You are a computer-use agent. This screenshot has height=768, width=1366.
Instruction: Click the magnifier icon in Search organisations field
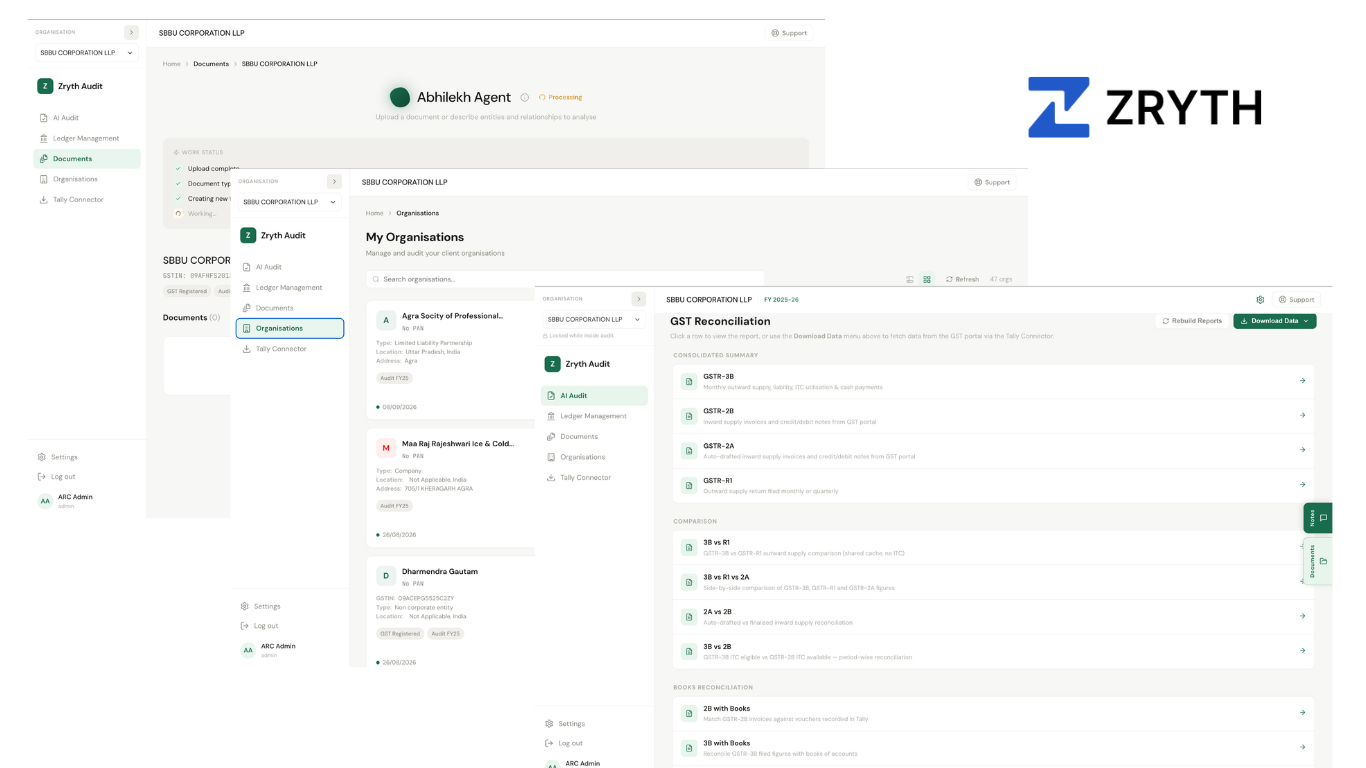pyautogui.click(x=376, y=279)
